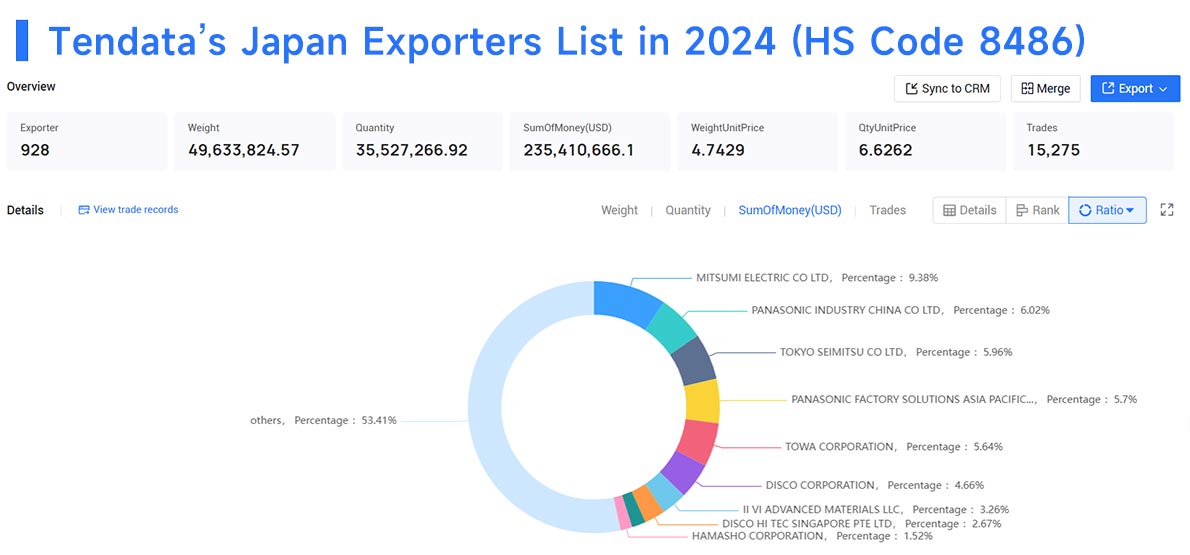
Task: Click the HAMASHO CORPORATION label
Action: pos(812,536)
